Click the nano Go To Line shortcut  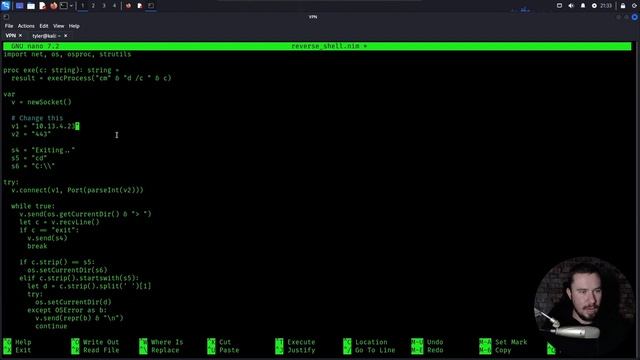click(369, 350)
